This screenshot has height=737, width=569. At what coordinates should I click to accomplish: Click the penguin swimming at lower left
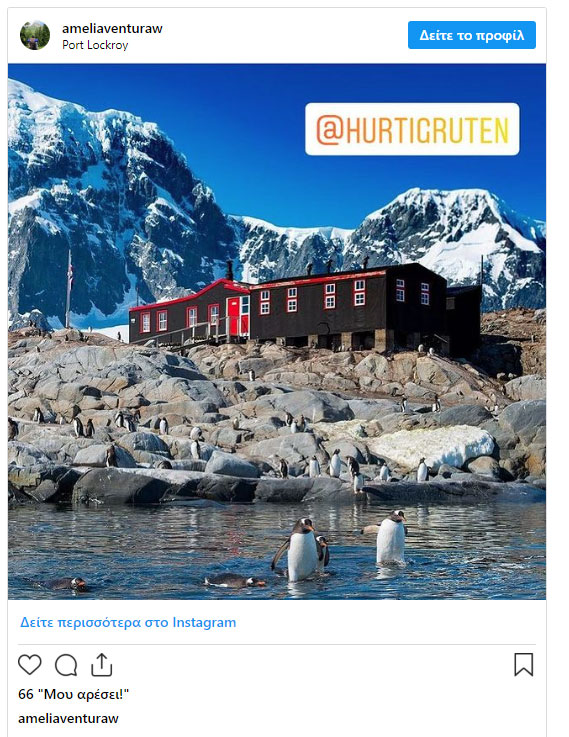pyautogui.click(x=68, y=584)
